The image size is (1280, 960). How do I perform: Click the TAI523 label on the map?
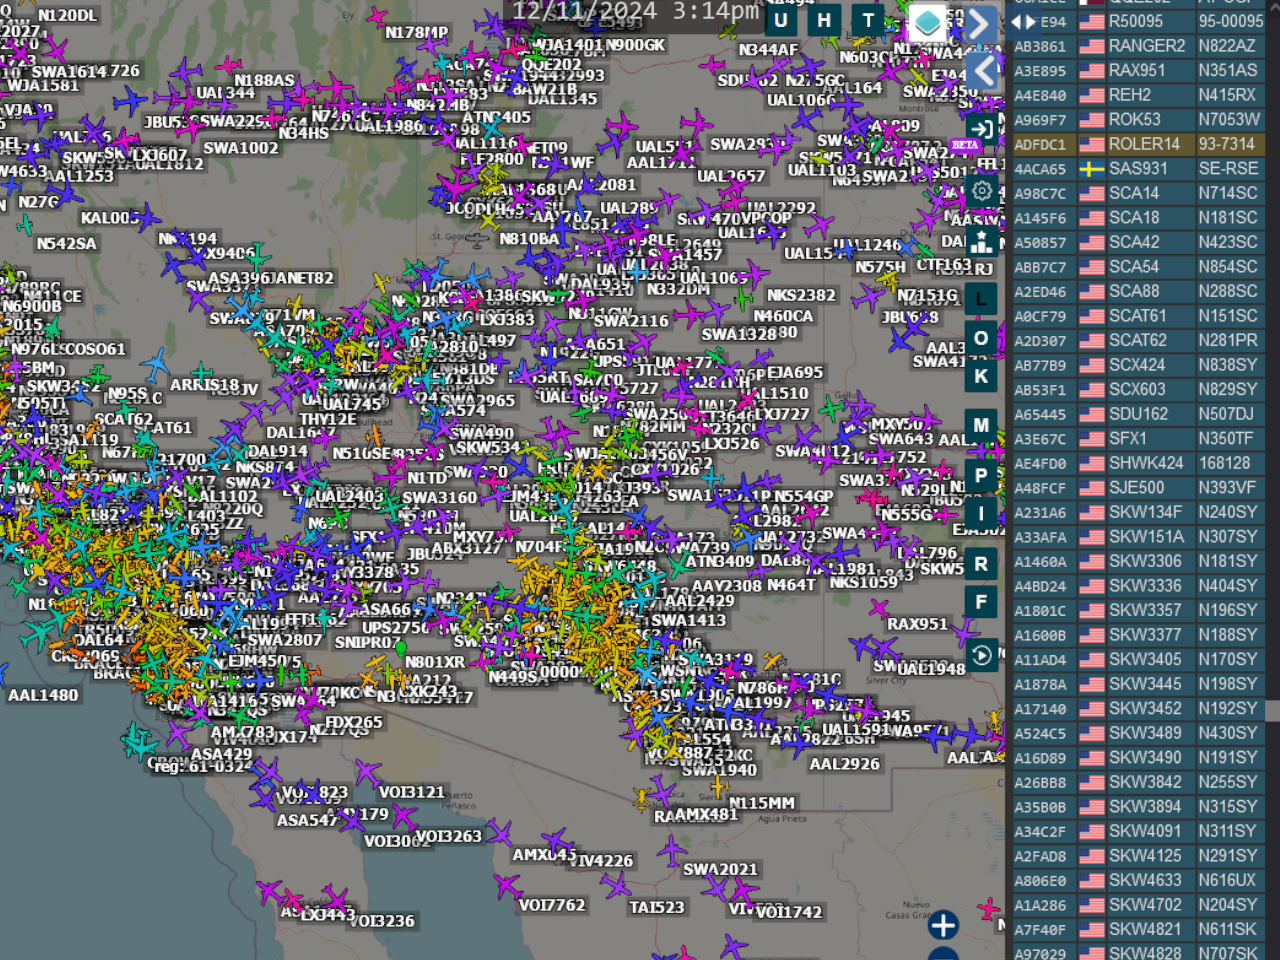point(657,907)
